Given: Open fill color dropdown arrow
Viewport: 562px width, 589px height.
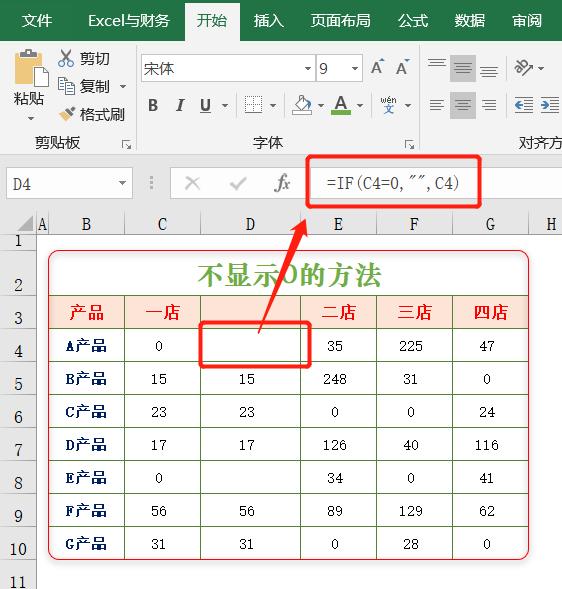Looking at the screenshot, I should pyautogui.click(x=321, y=106).
